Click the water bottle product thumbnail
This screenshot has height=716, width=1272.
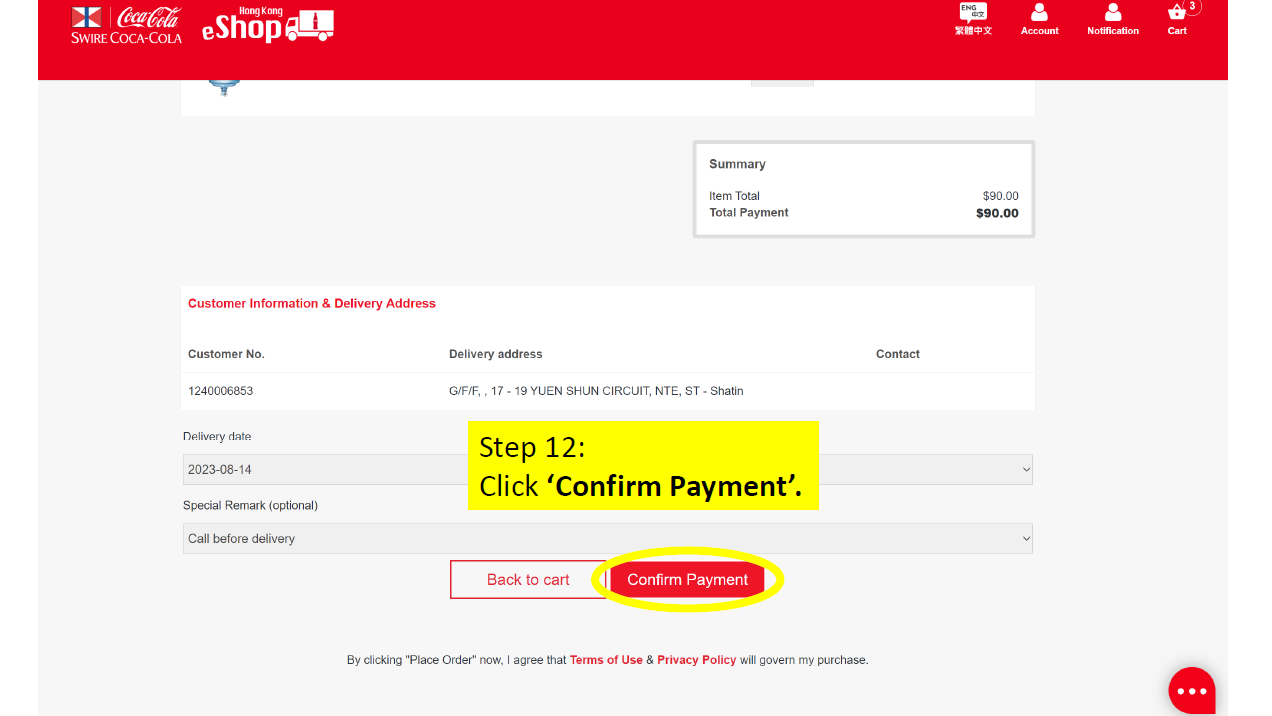click(223, 87)
